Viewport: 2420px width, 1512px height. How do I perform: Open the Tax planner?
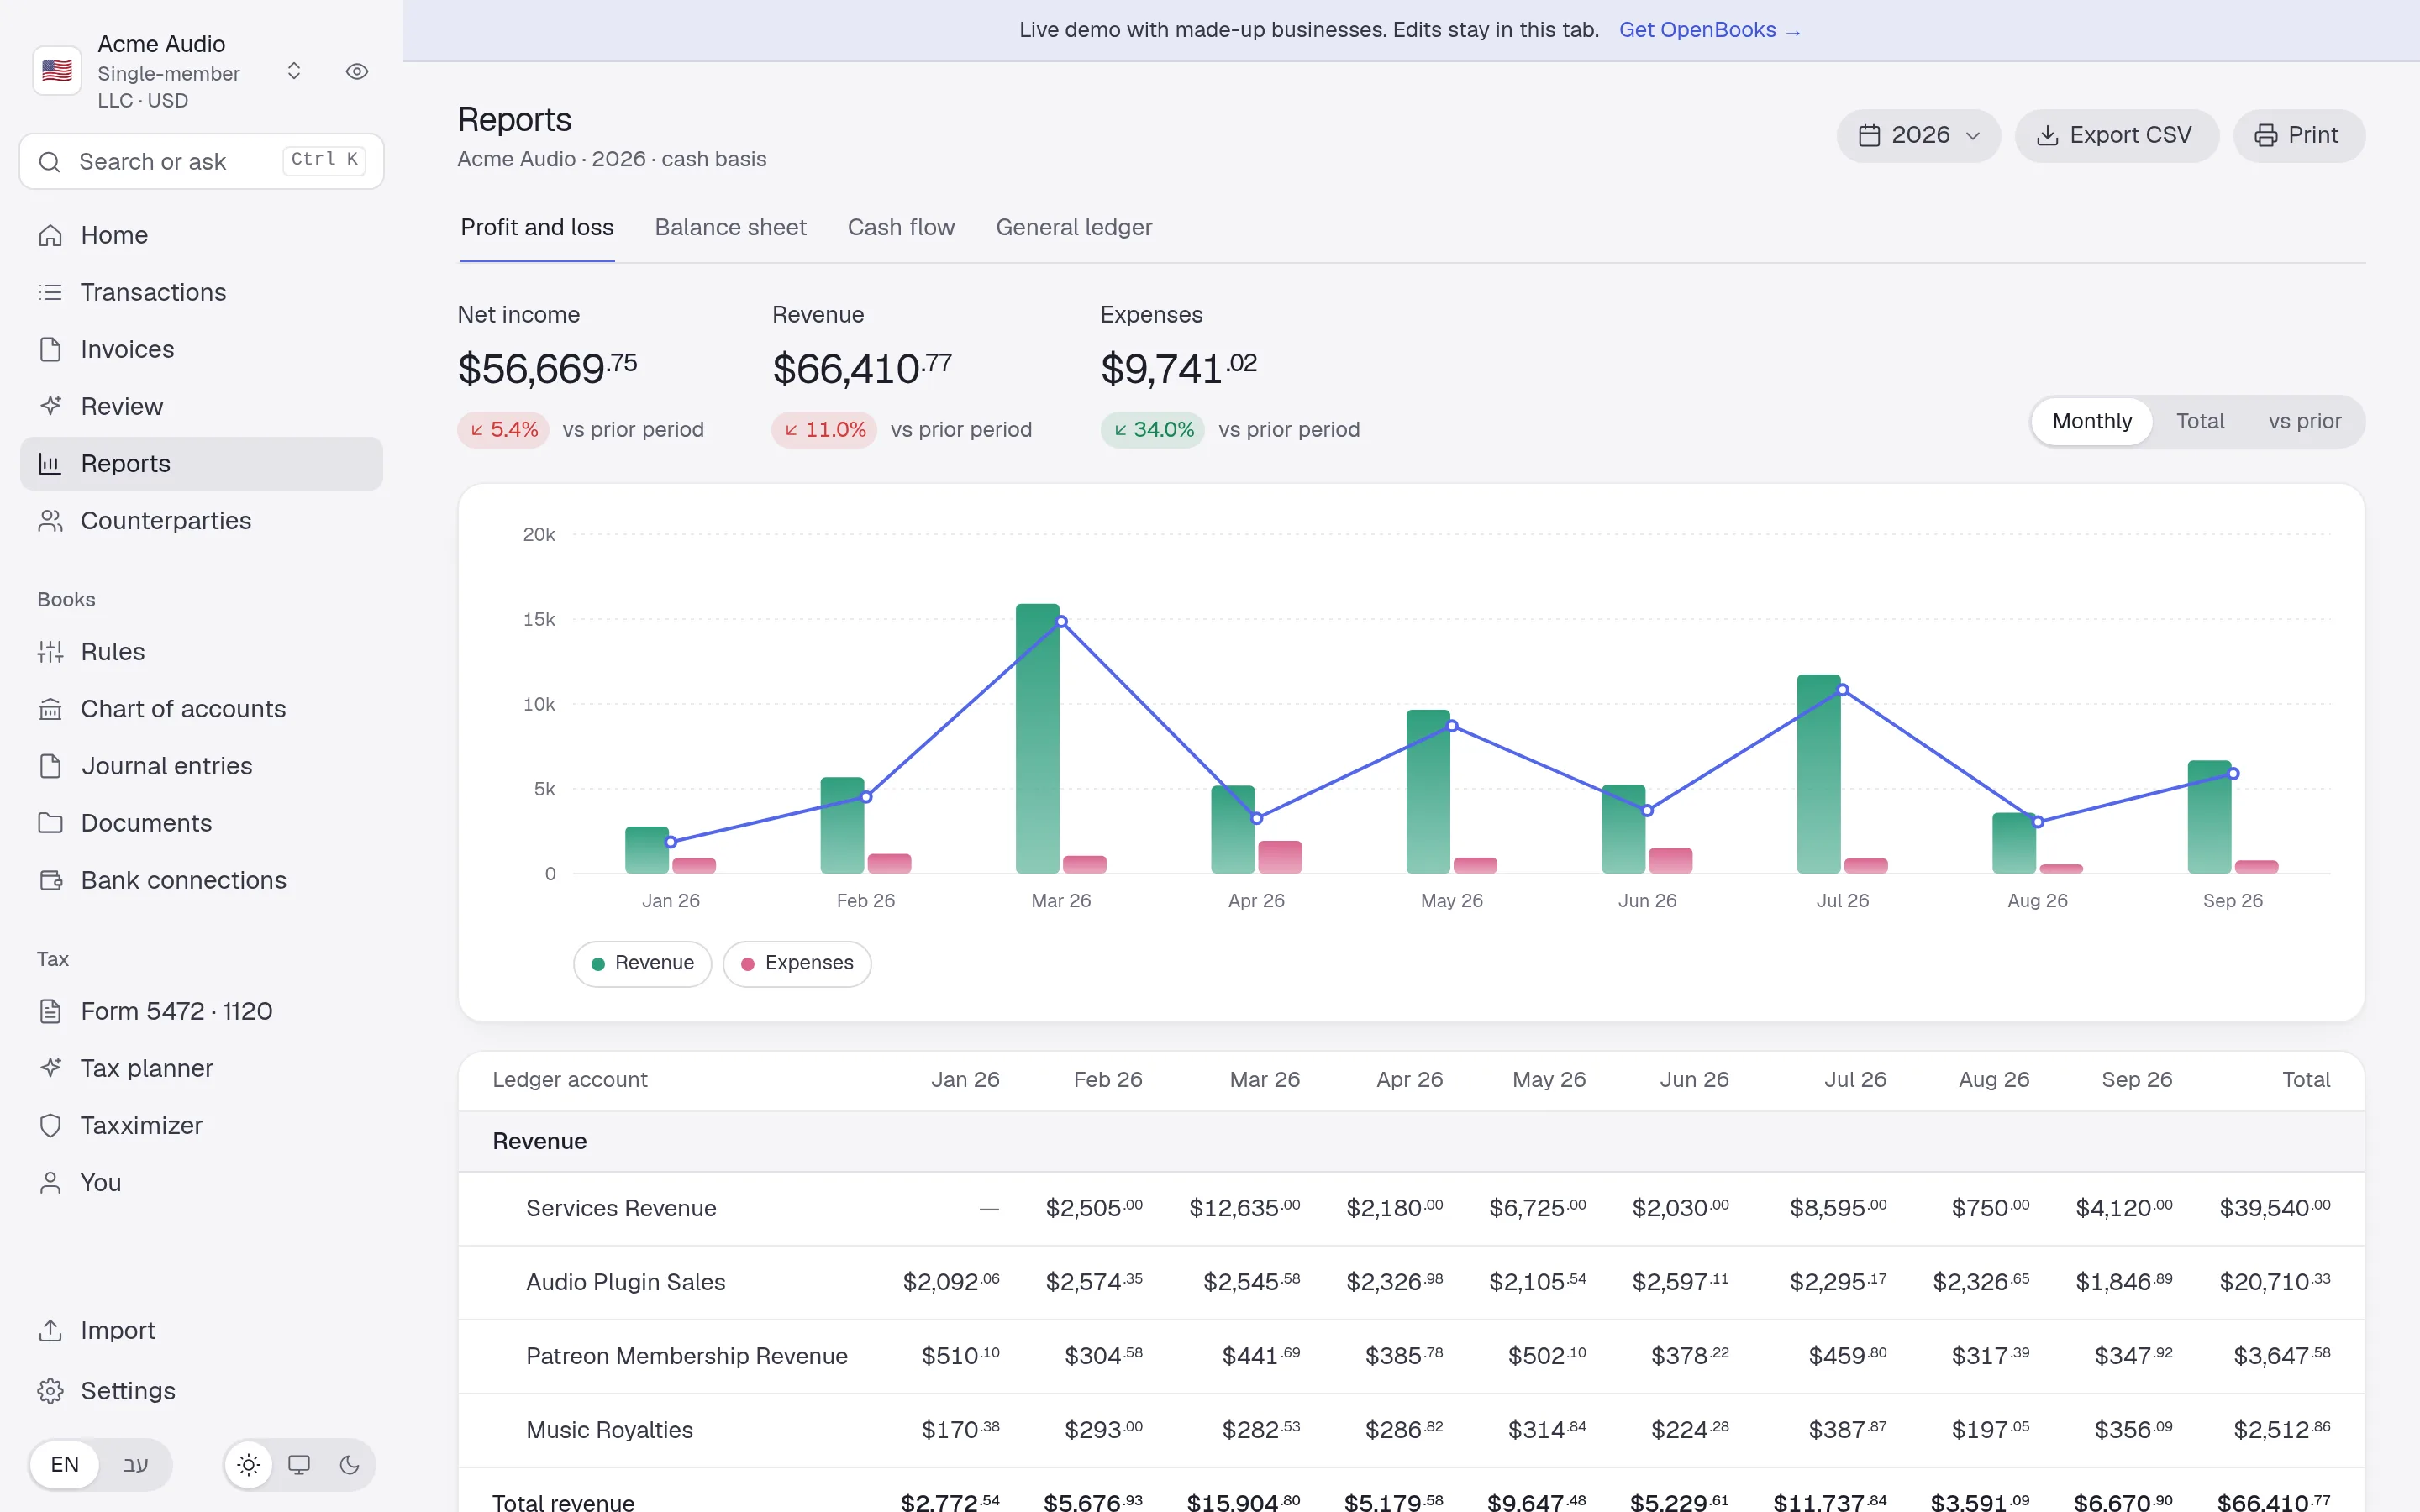click(201, 1068)
